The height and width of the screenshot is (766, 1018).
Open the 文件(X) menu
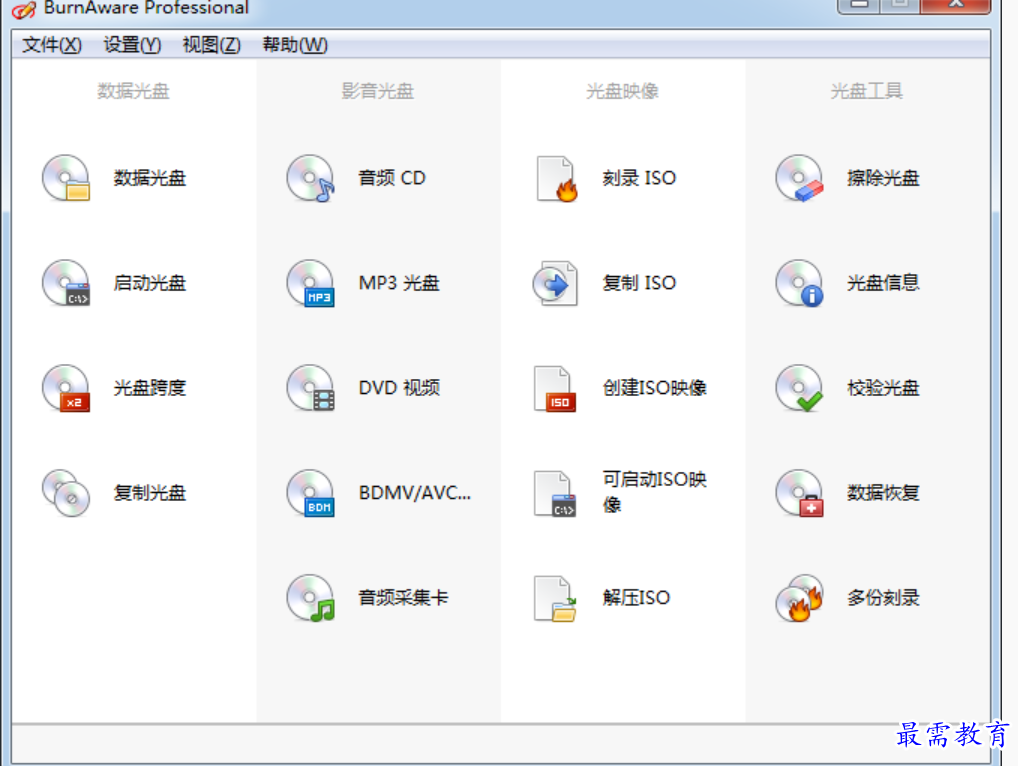tap(52, 45)
